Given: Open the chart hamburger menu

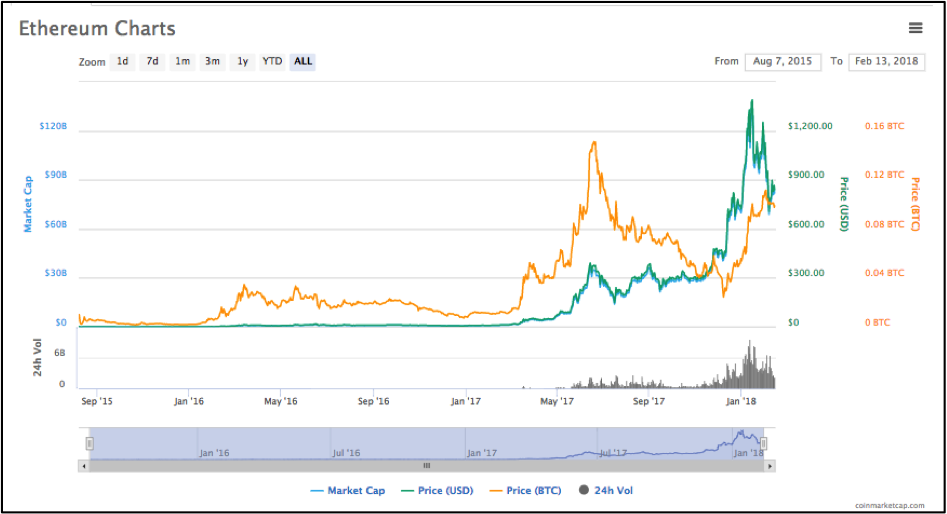Looking at the screenshot, I should (x=916, y=28).
